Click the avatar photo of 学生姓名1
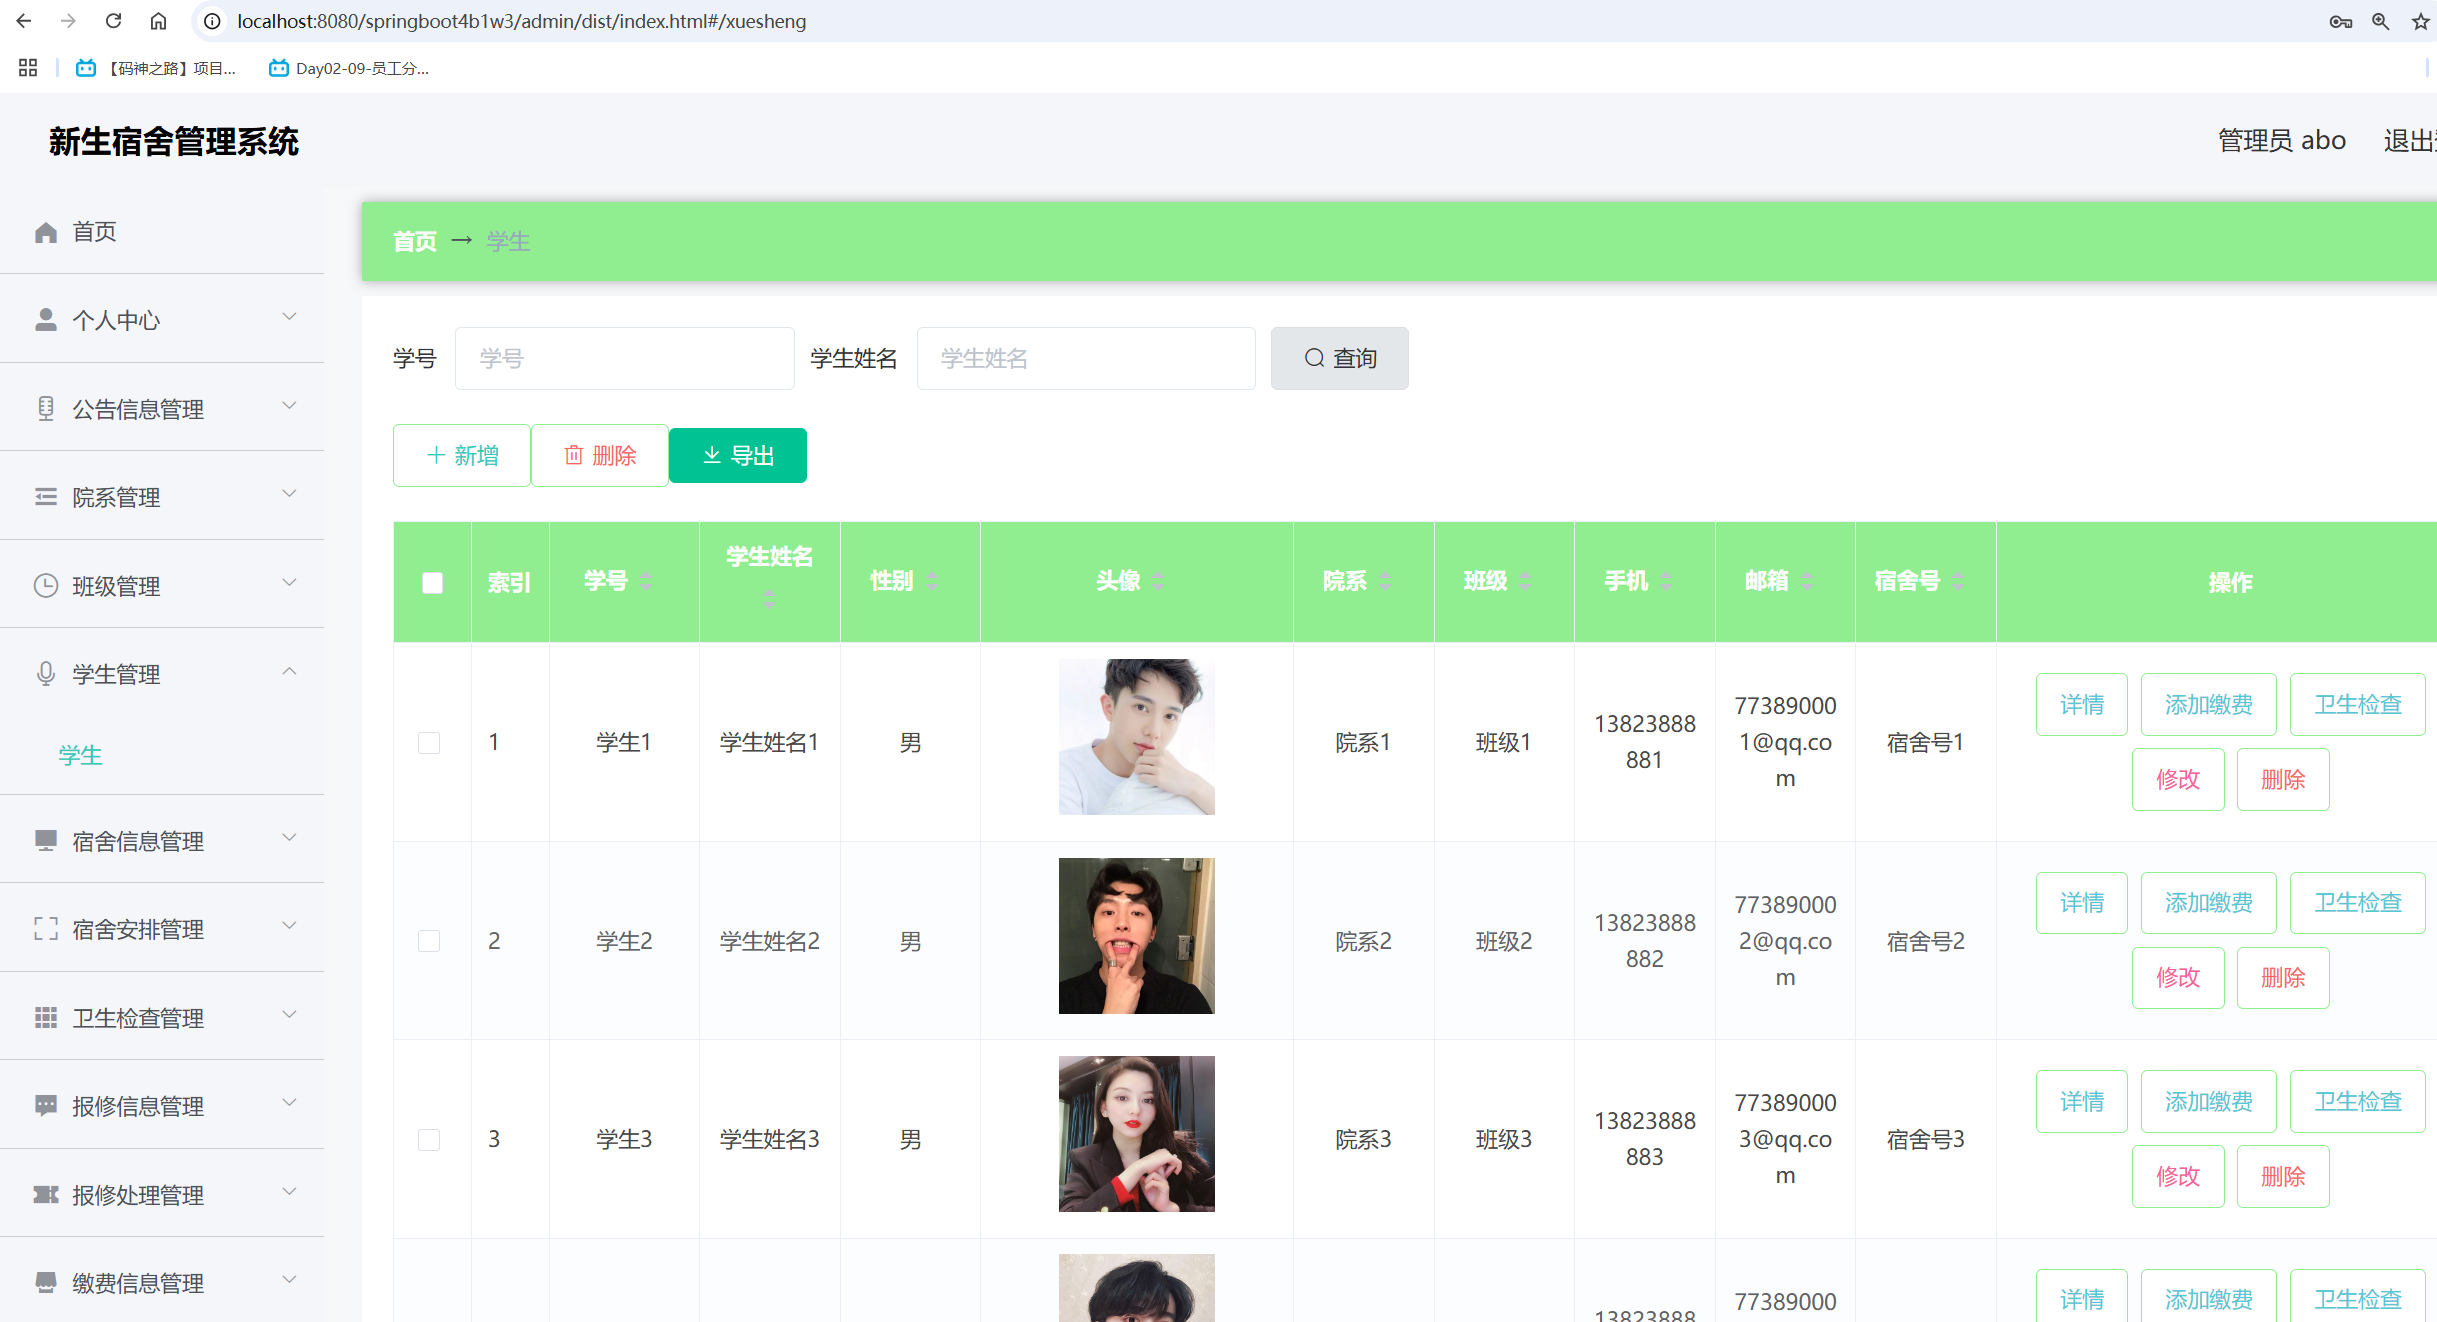 coord(1136,737)
